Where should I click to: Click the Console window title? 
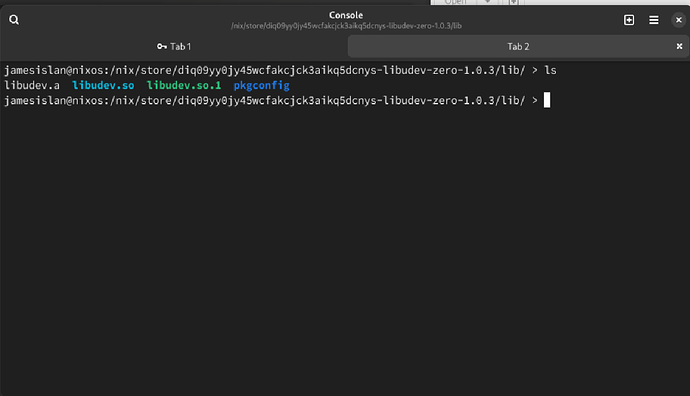point(346,15)
